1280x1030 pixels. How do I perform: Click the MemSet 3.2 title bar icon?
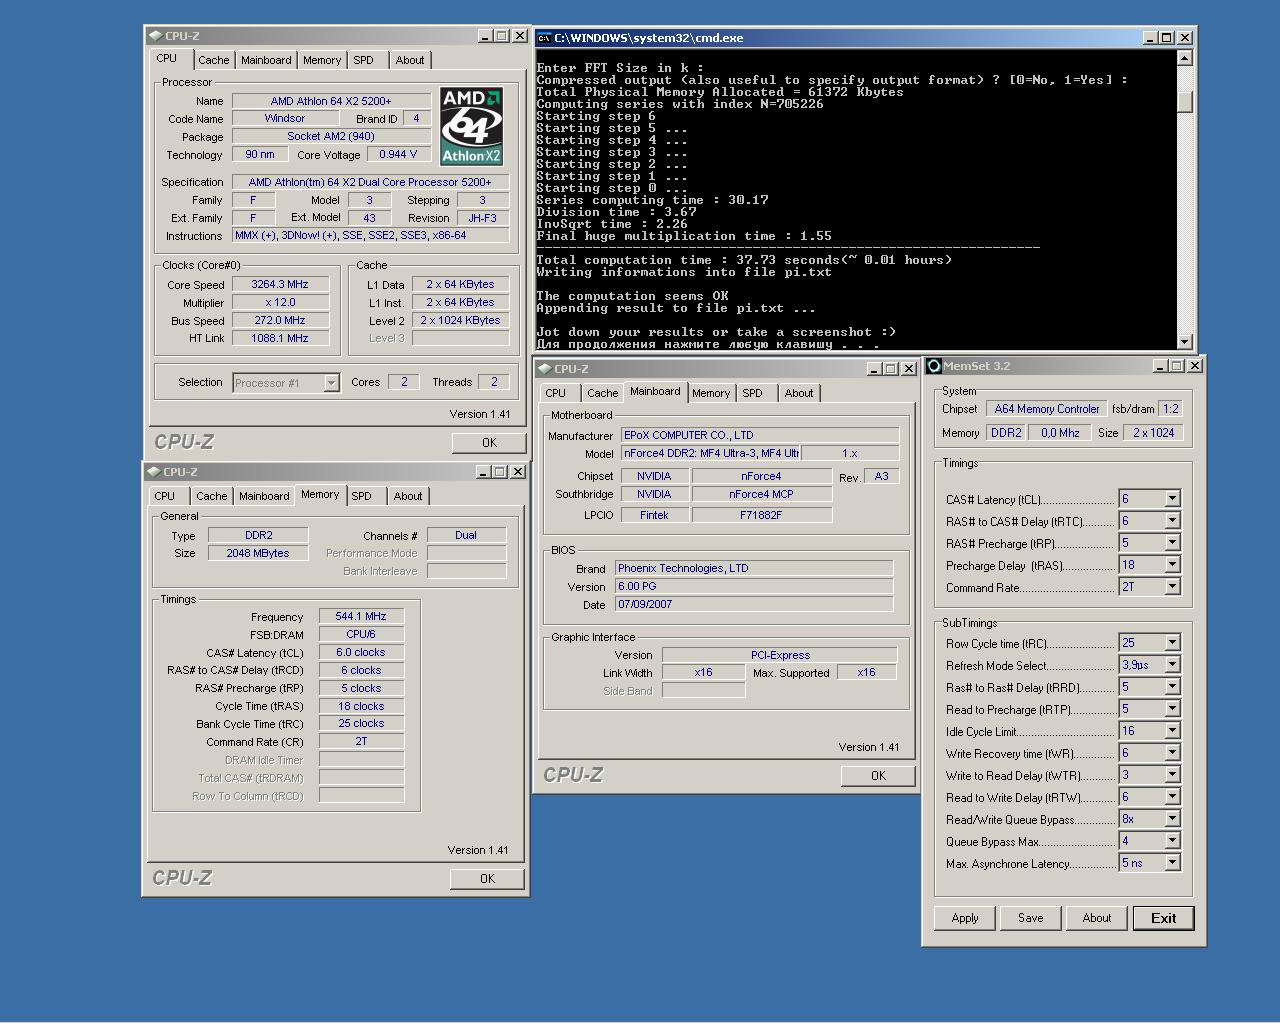pos(934,366)
